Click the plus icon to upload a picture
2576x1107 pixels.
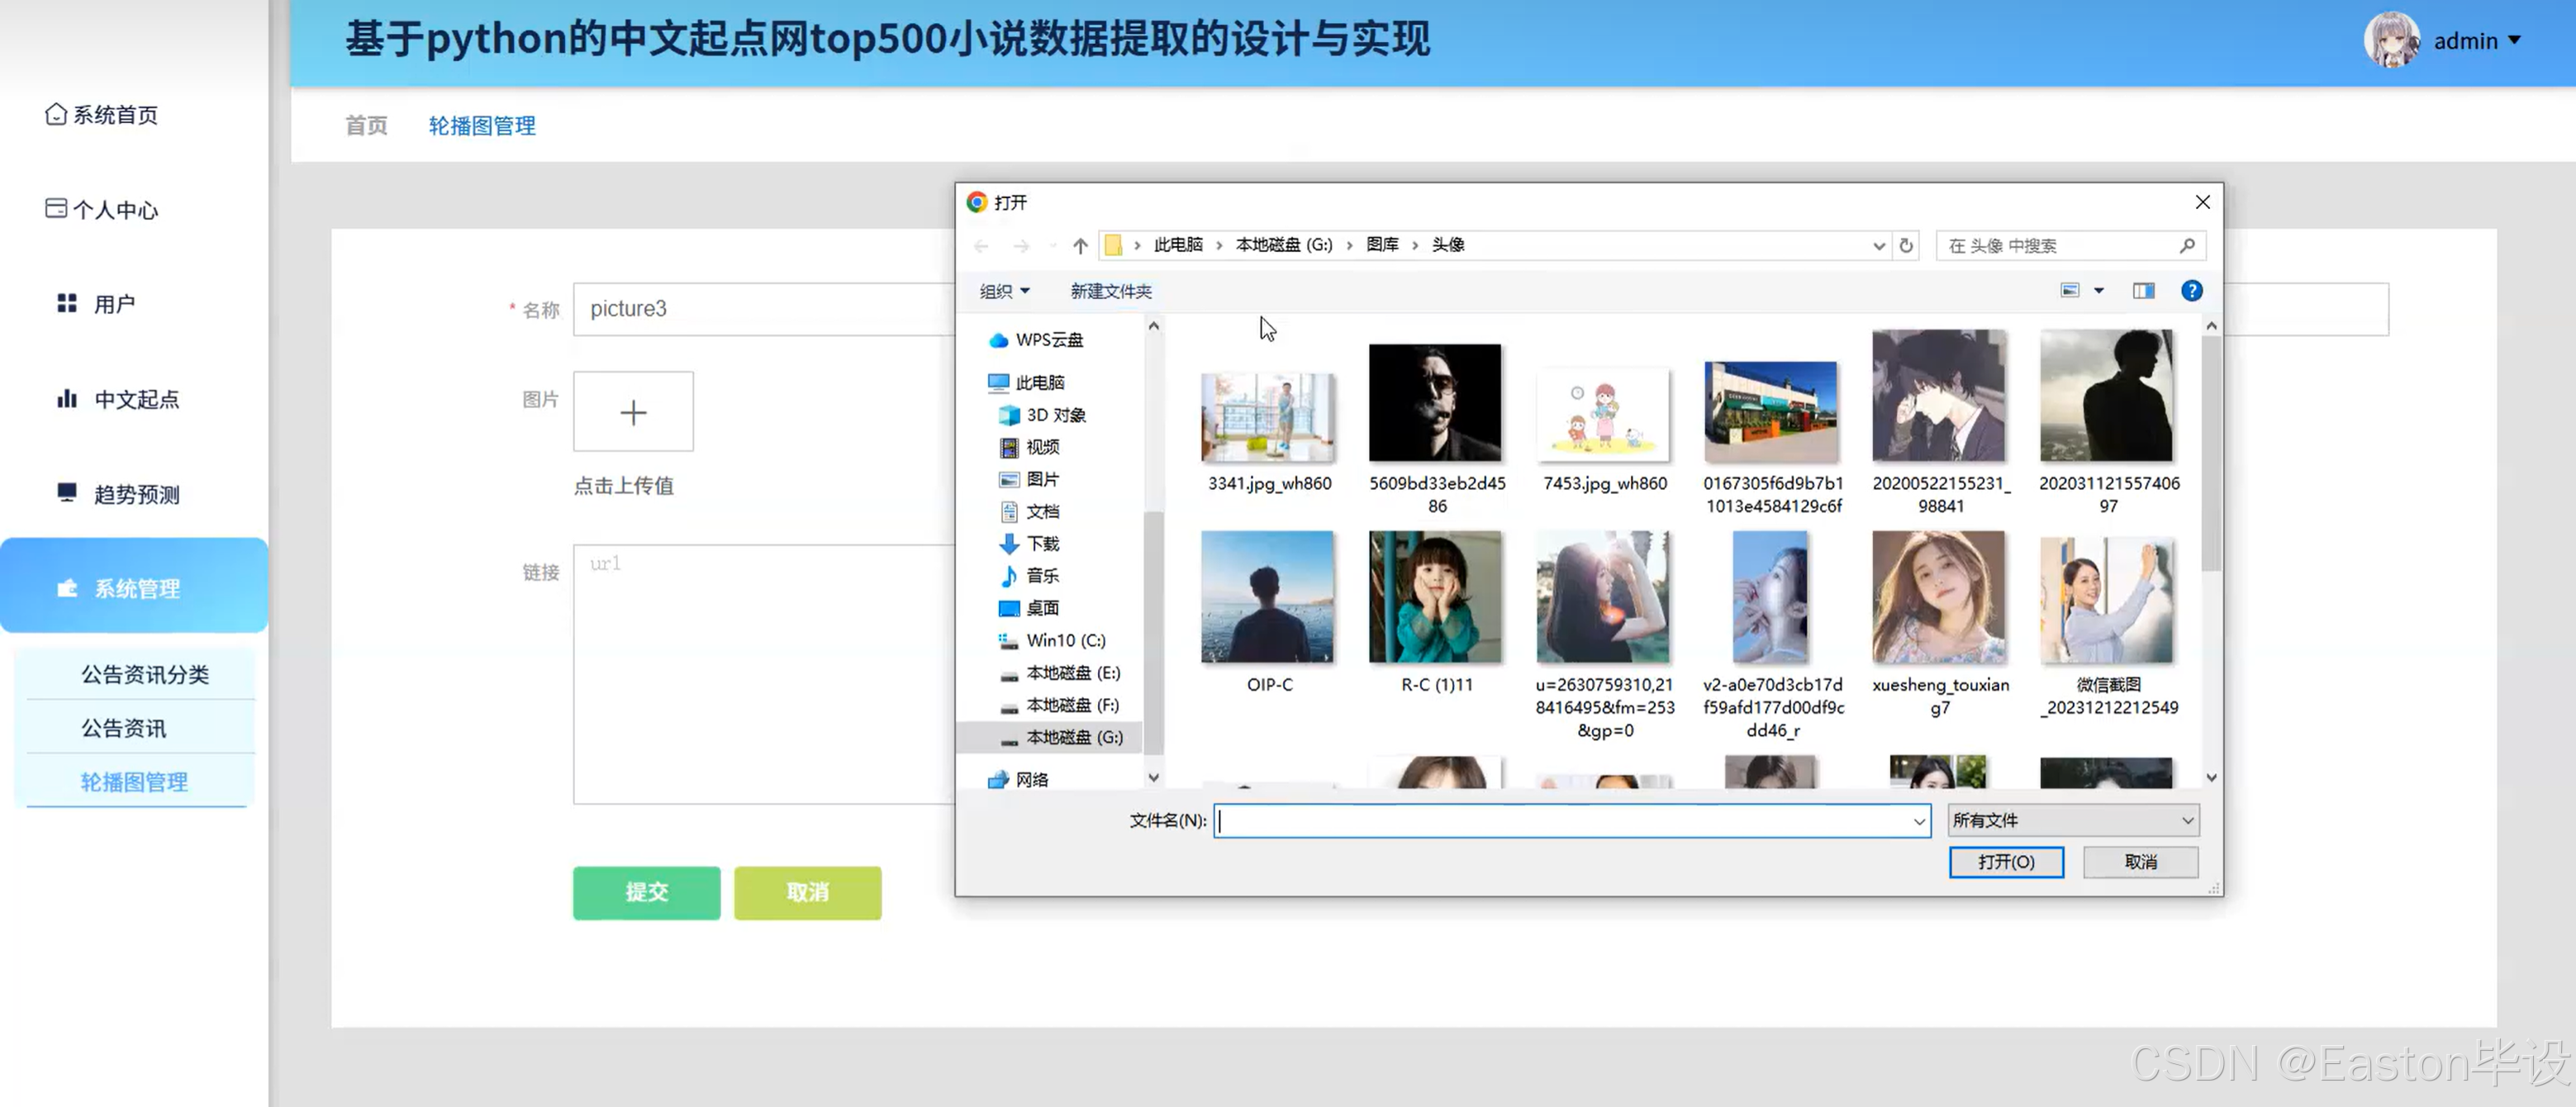coord(633,412)
